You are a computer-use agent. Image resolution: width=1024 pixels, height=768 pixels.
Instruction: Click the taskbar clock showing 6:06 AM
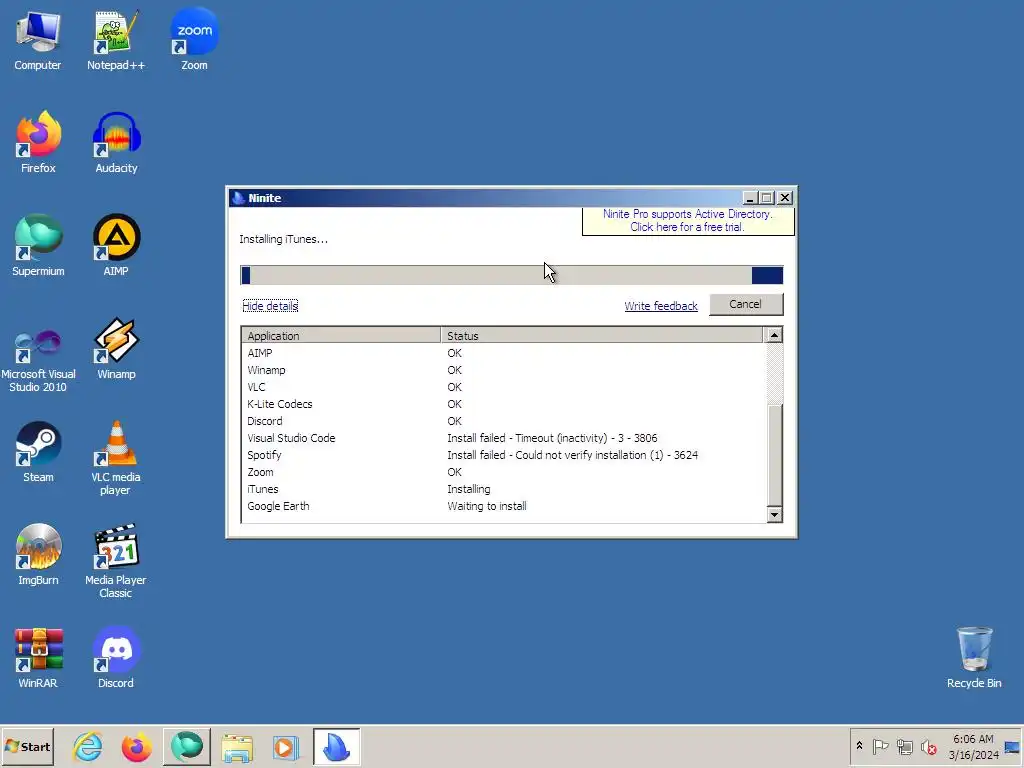pyautogui.click(x=974, y=747)
